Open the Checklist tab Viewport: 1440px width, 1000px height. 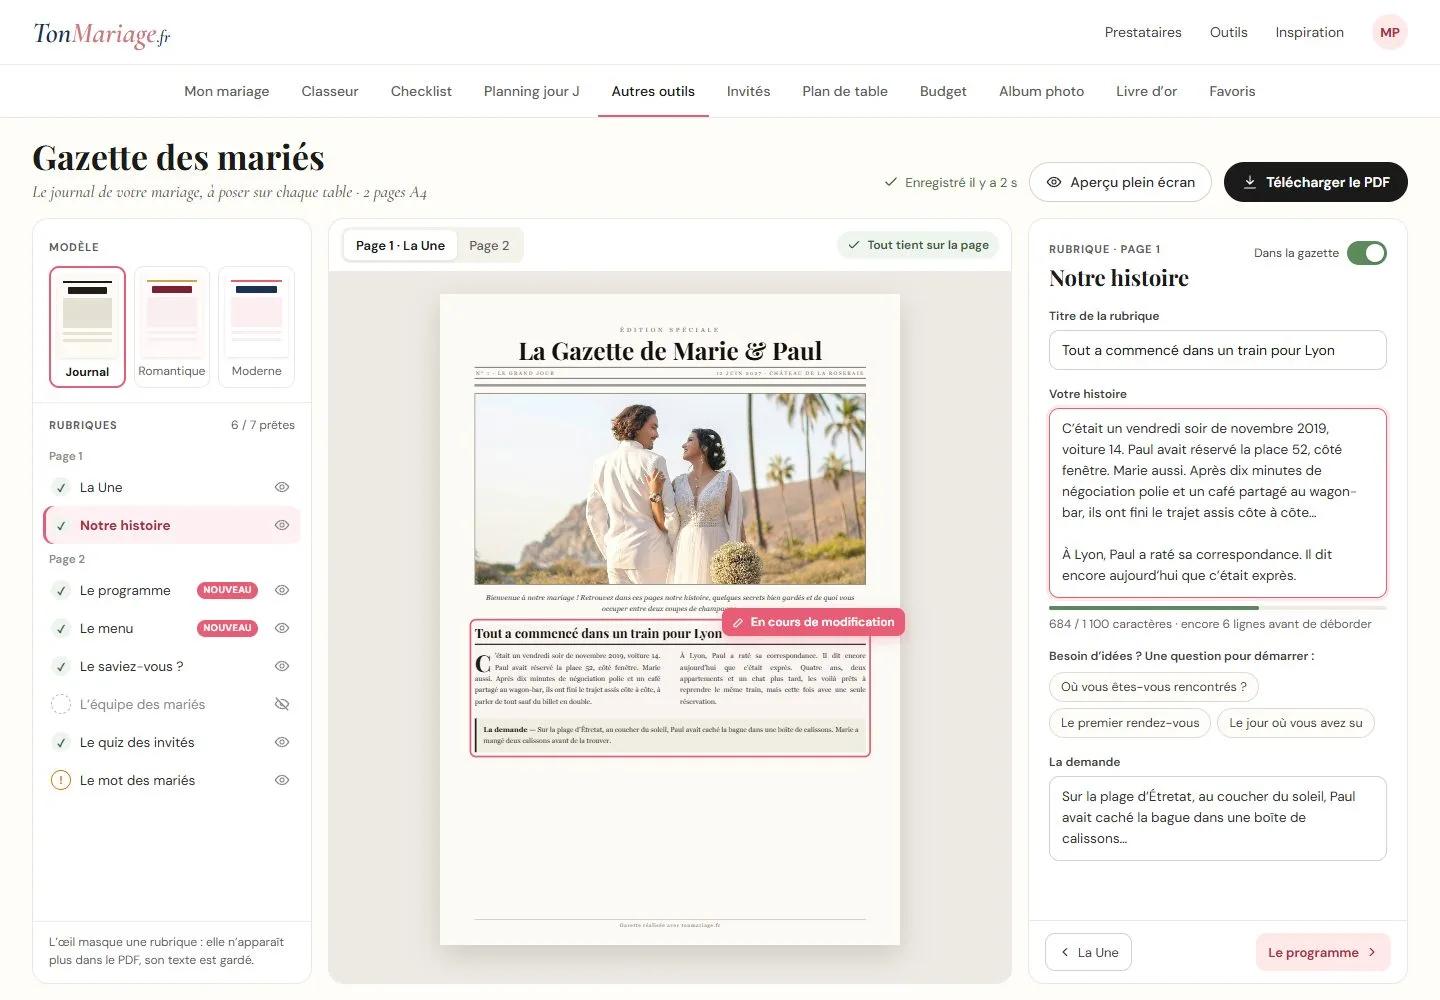(x=421, y=91)
